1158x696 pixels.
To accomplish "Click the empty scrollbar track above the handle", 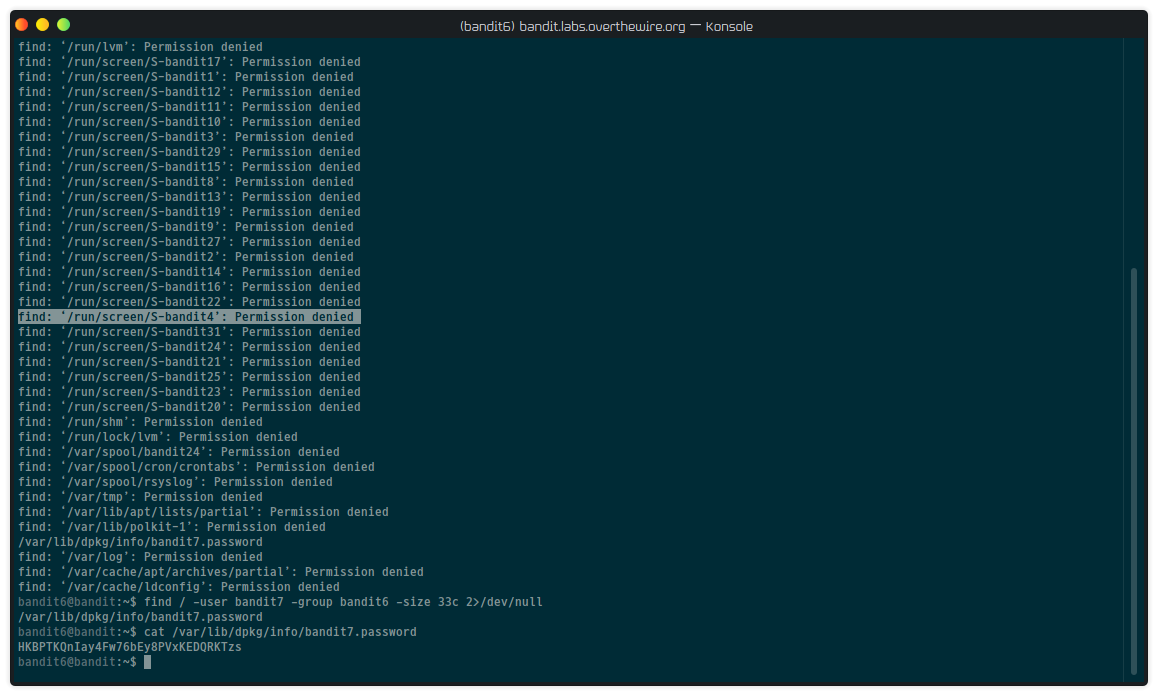I will (1132, 150).
